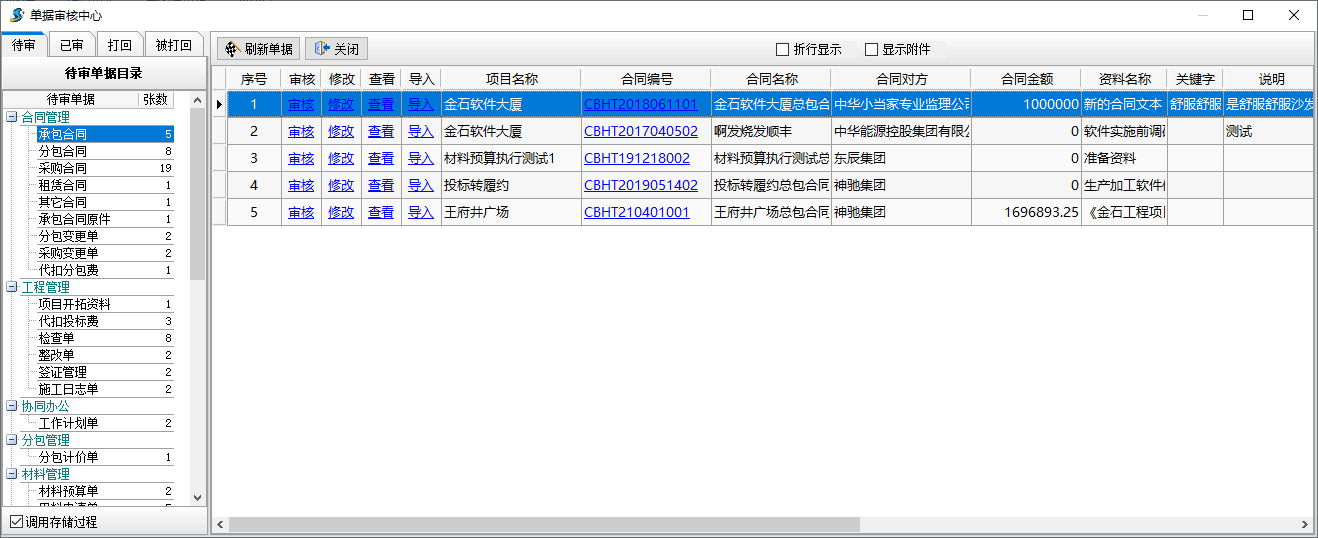Click the horizontal scrollbar of the grid

pyautogui.click(x=544, y=524)
